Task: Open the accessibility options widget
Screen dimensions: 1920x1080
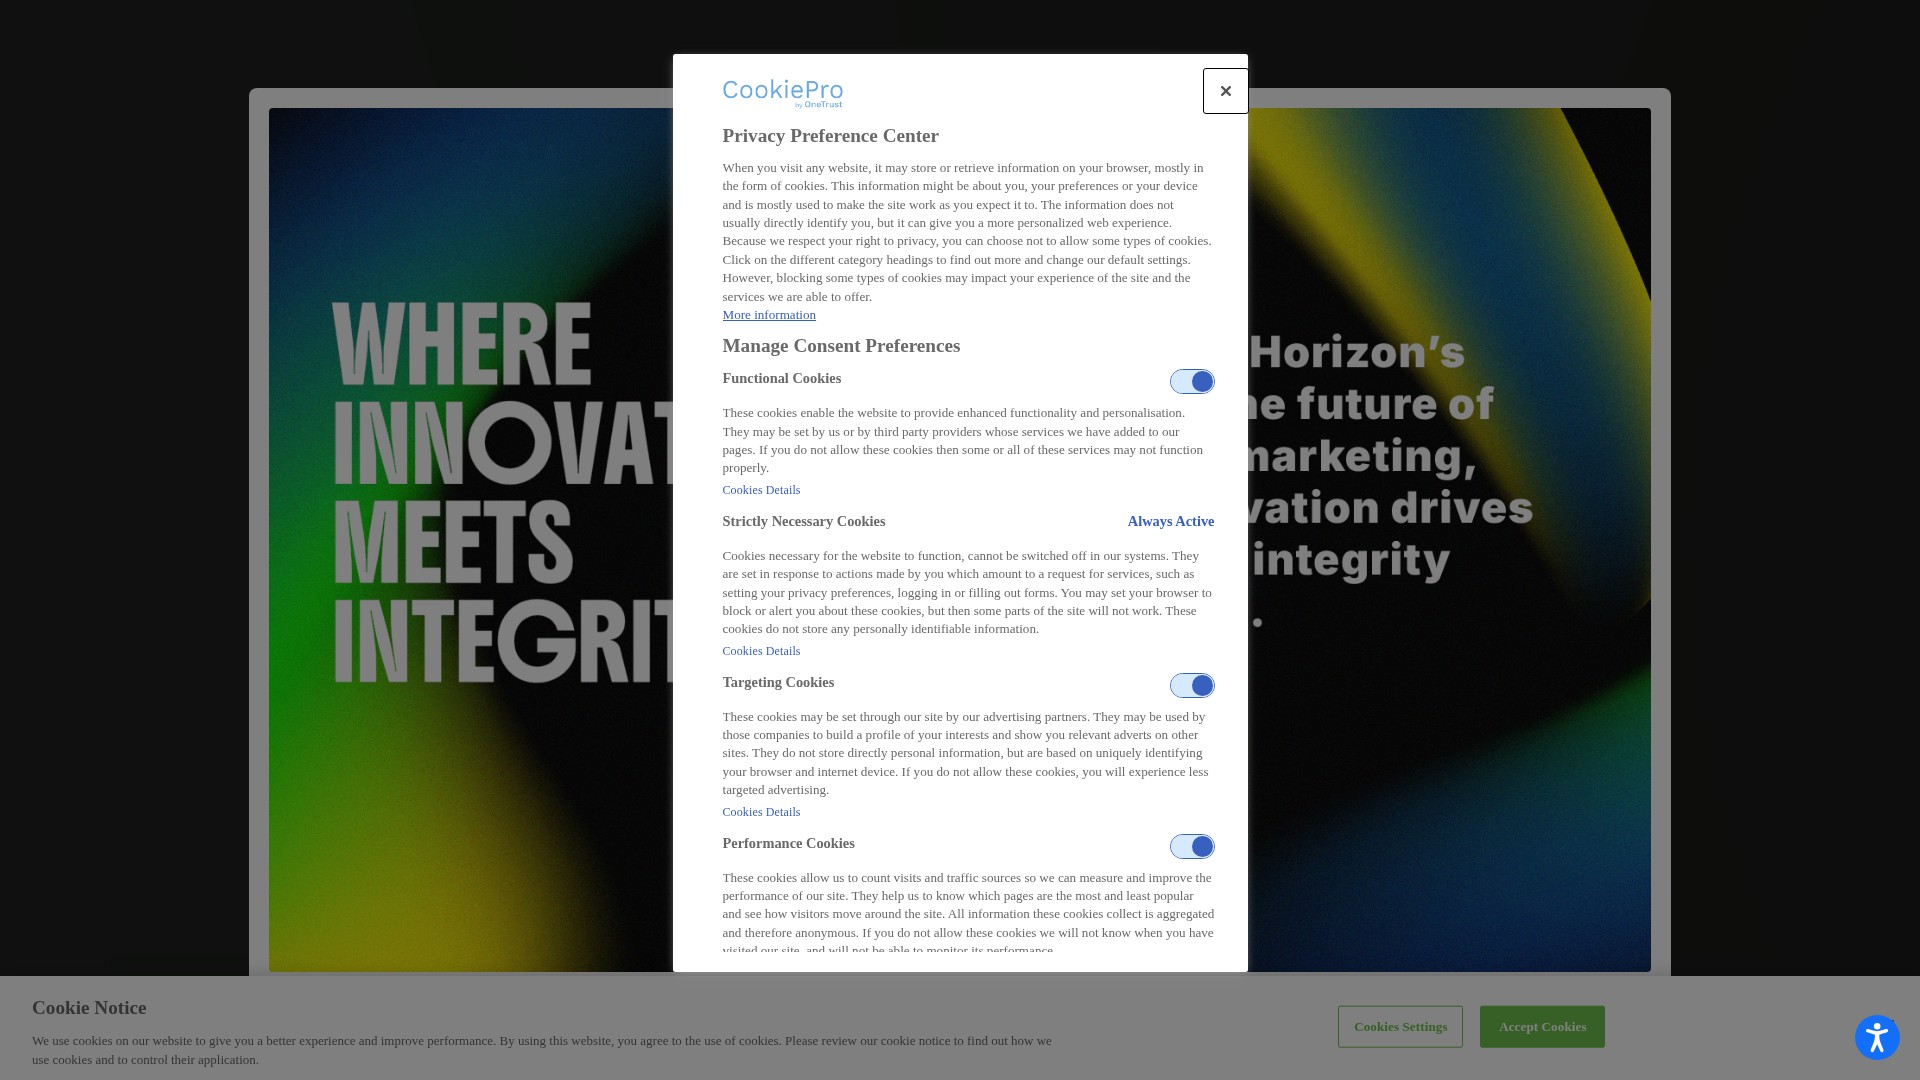Action: 1877,1037
